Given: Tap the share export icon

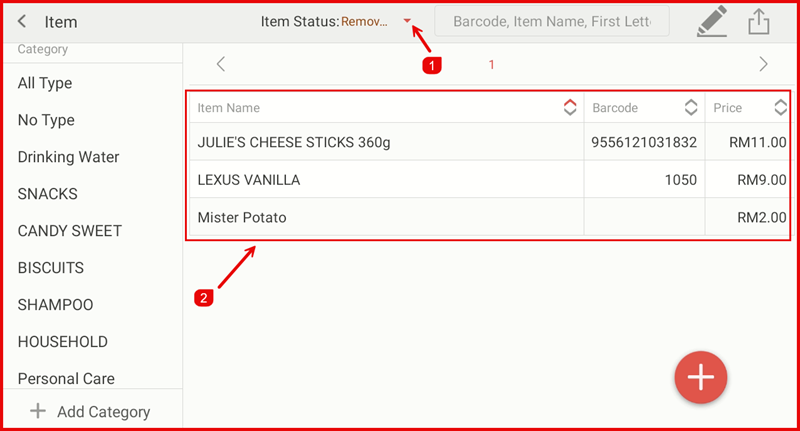Looking at the screenshot, I should [760, 22].
